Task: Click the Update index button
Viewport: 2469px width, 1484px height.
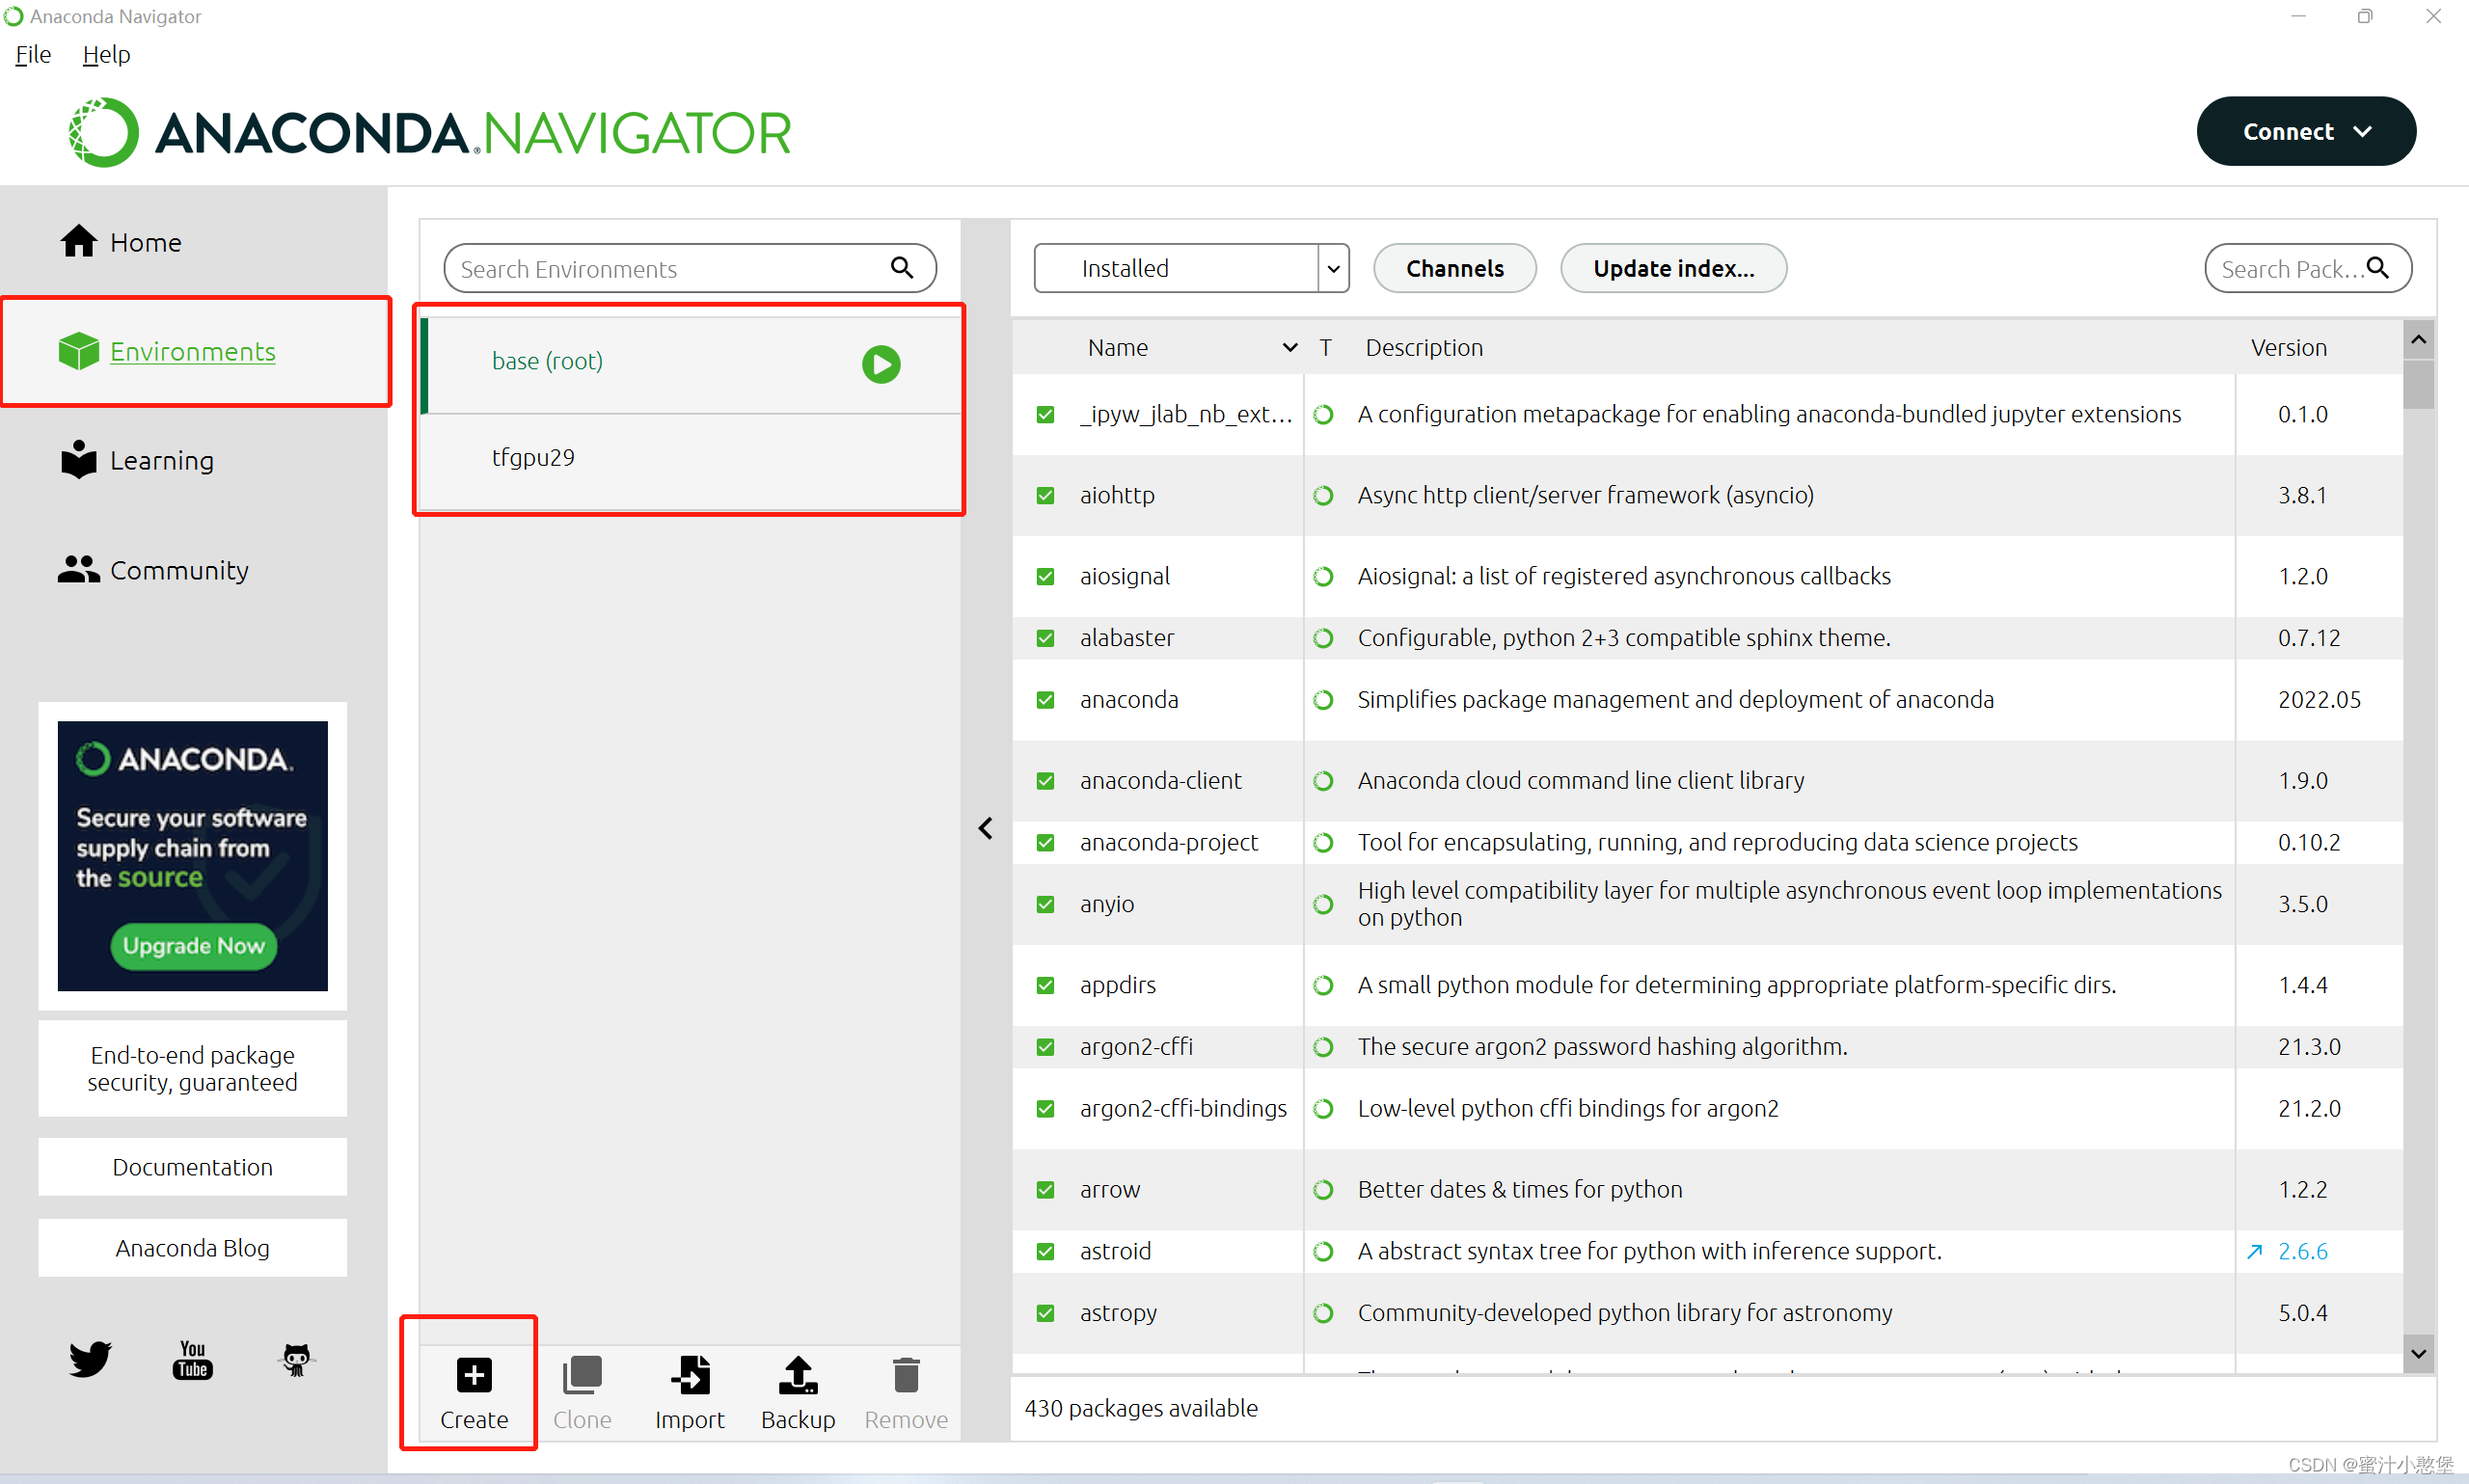Action: click(x=1673, y=268)
